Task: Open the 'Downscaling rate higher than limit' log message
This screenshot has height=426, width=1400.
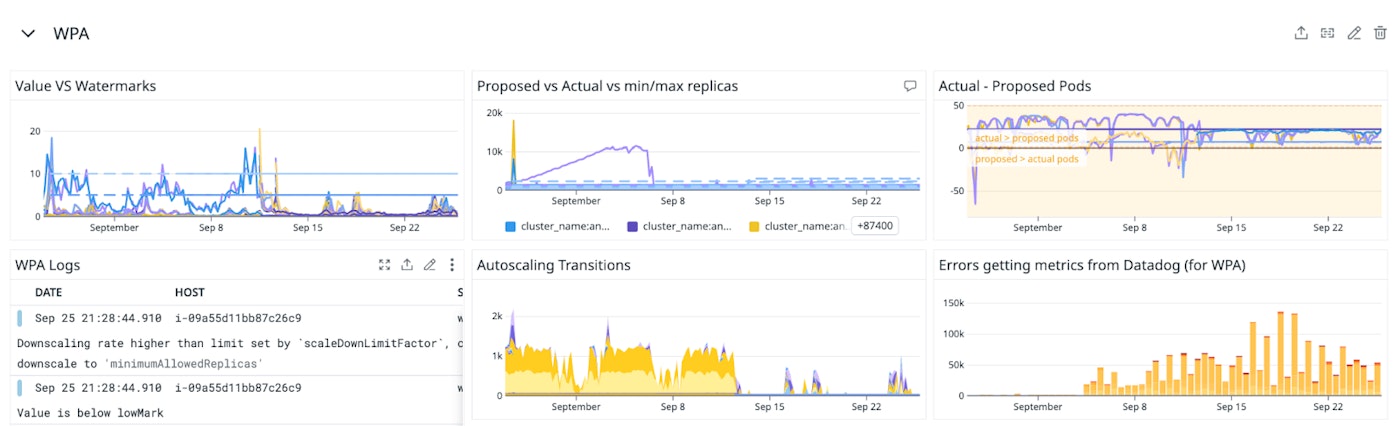Action: point(240,353)
